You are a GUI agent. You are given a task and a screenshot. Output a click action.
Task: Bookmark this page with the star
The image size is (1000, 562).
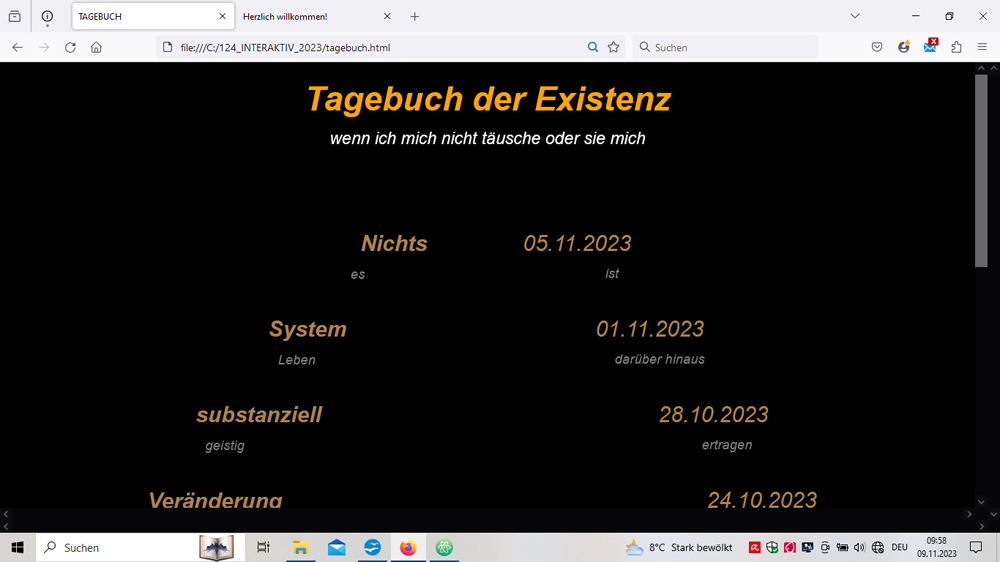(x=614, y=47)
